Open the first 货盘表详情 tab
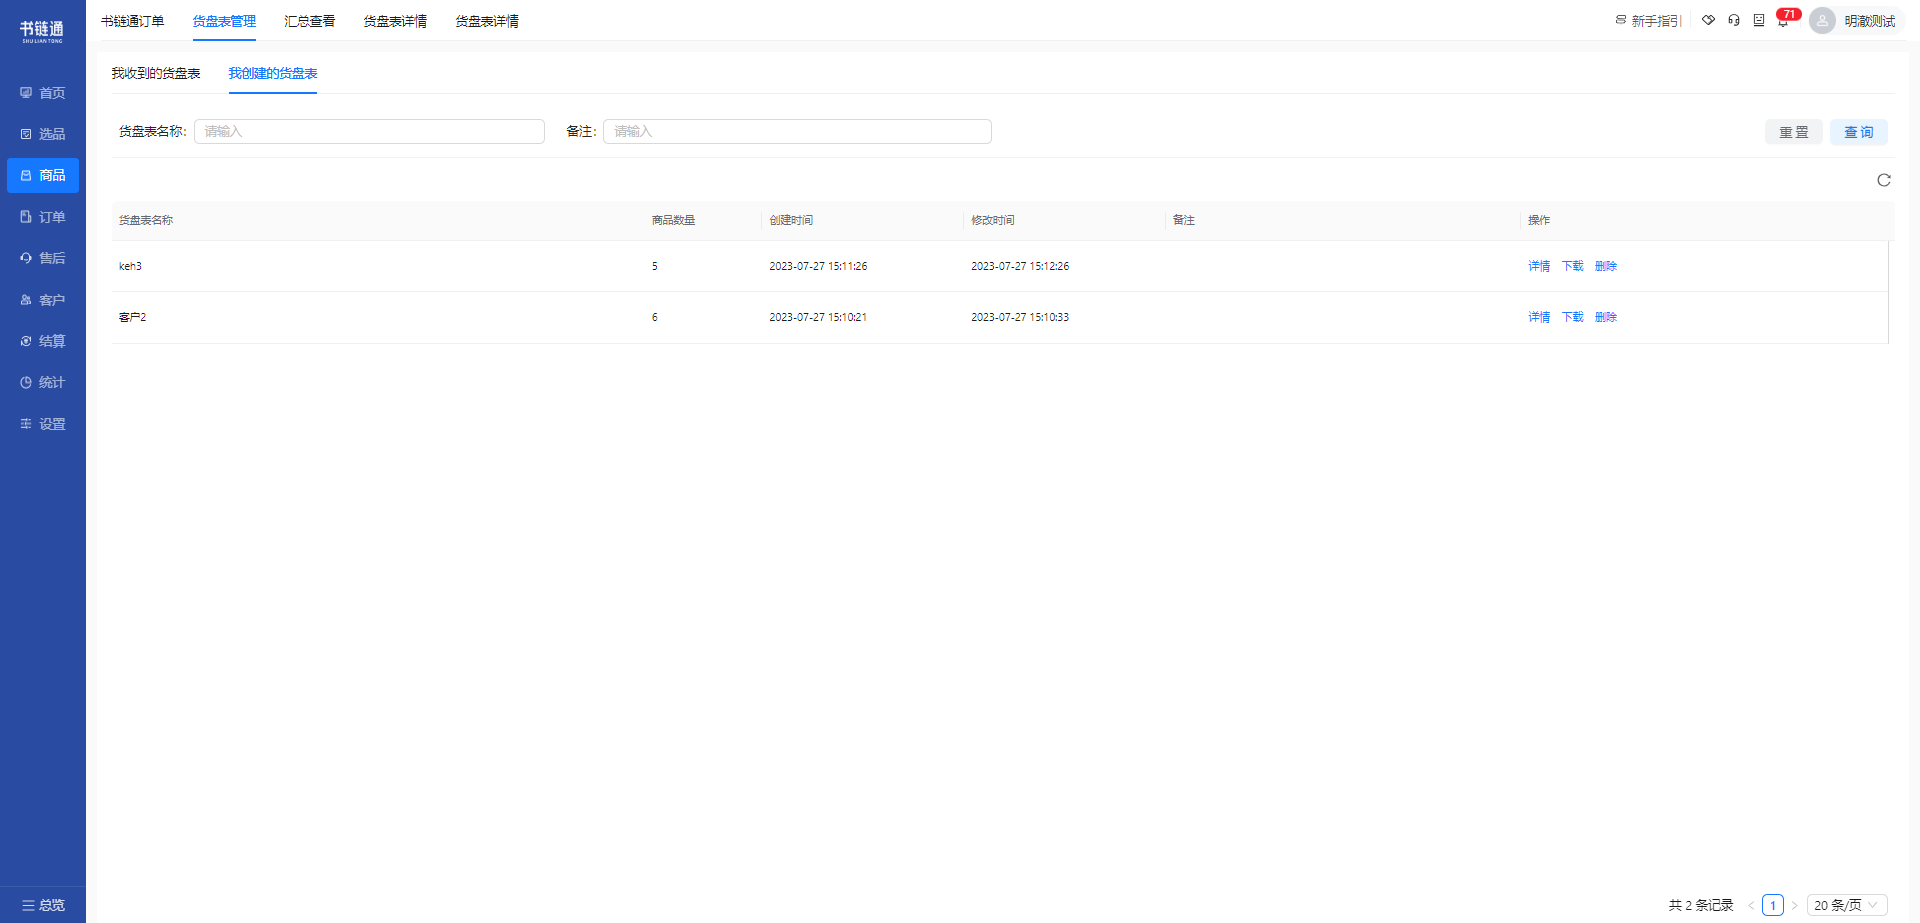 coord(395,21)
